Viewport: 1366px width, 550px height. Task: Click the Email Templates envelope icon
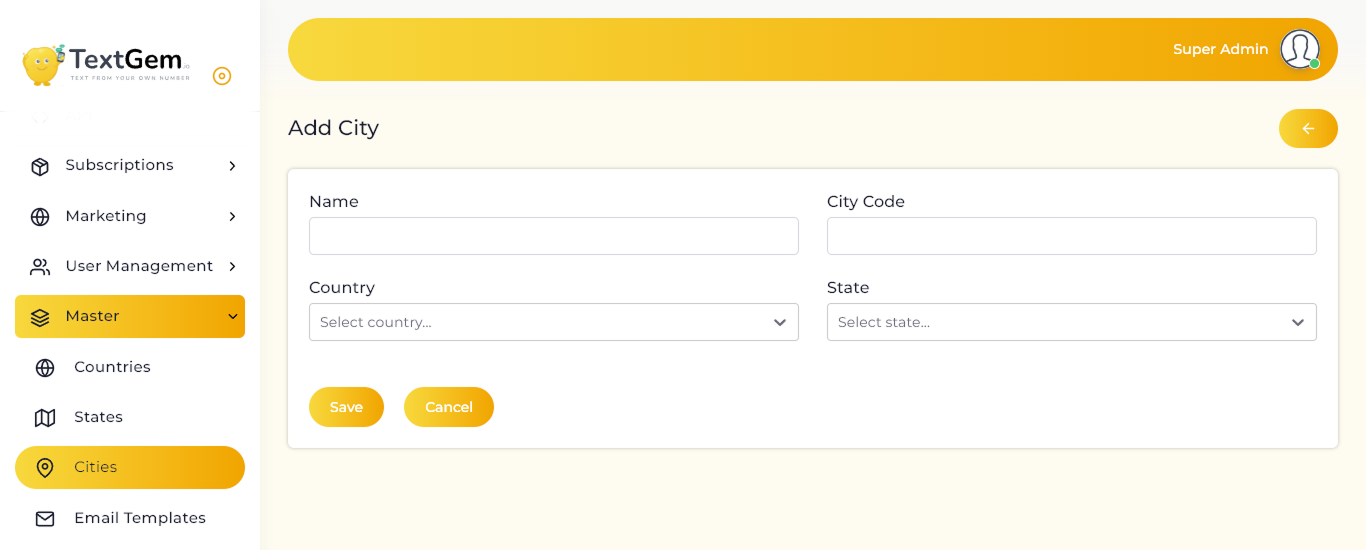(45, 519)
